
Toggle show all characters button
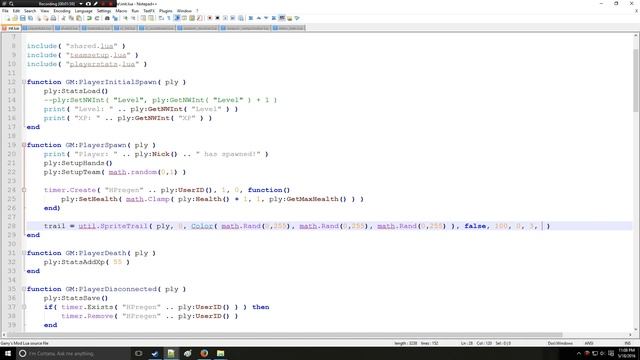(169, 18)
